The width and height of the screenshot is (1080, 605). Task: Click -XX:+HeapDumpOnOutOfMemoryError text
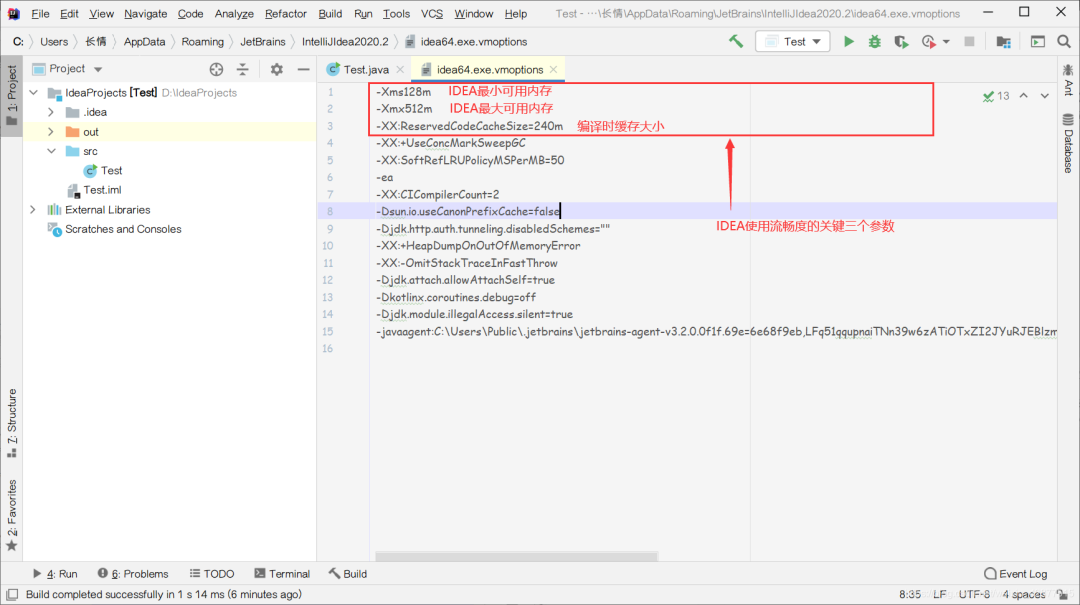[478, 245]
